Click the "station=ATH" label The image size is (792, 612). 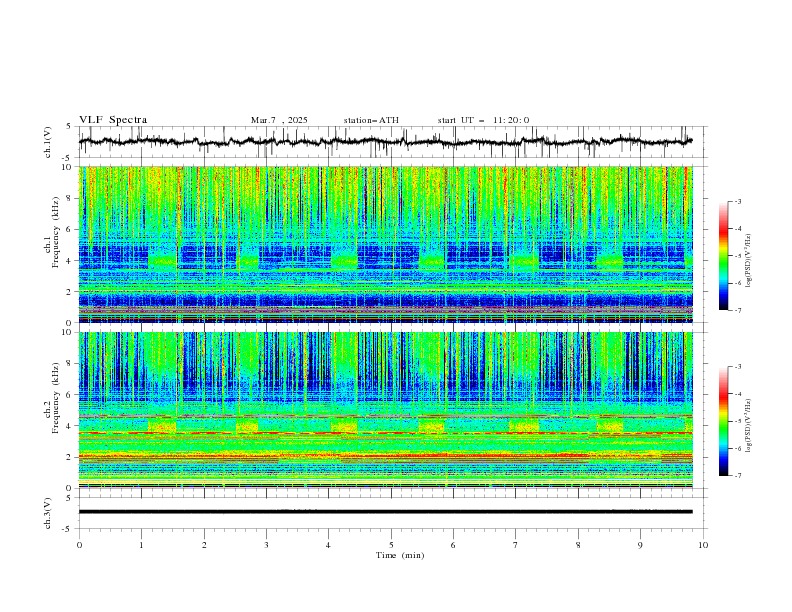(371, 120)
